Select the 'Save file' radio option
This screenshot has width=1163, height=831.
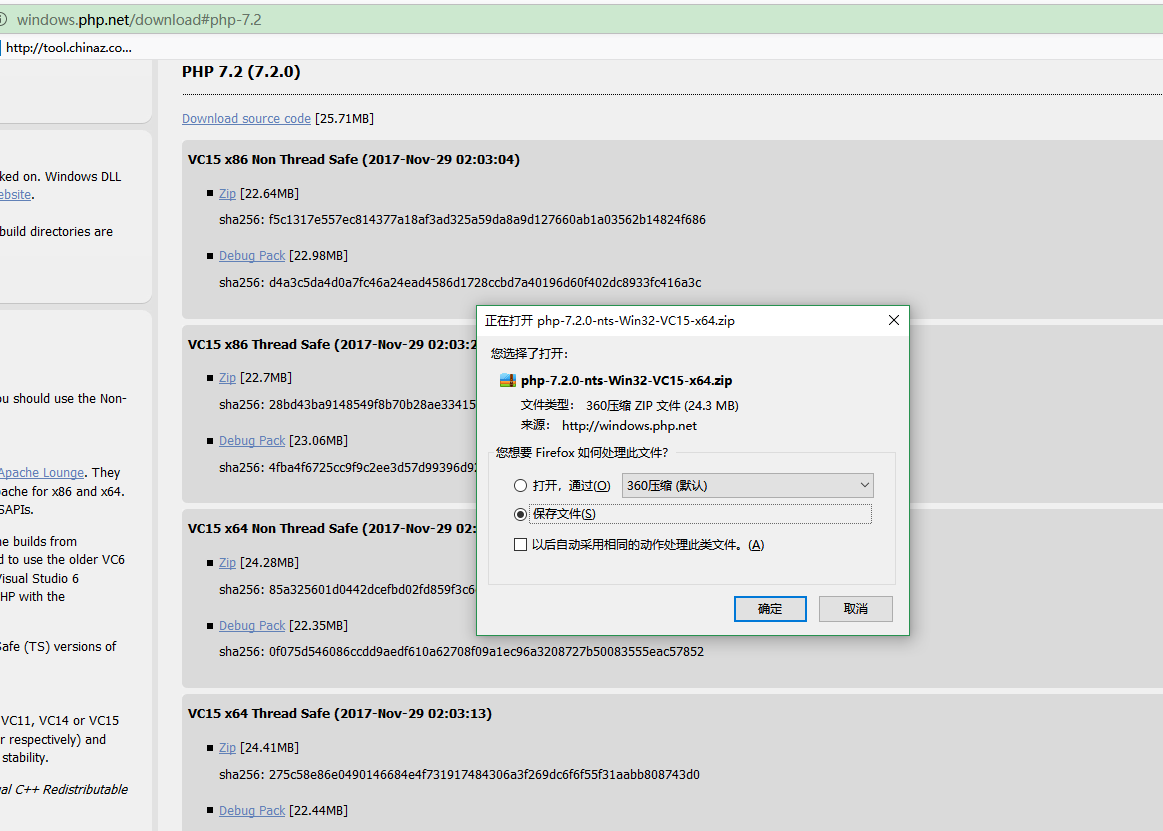(521, 514)
